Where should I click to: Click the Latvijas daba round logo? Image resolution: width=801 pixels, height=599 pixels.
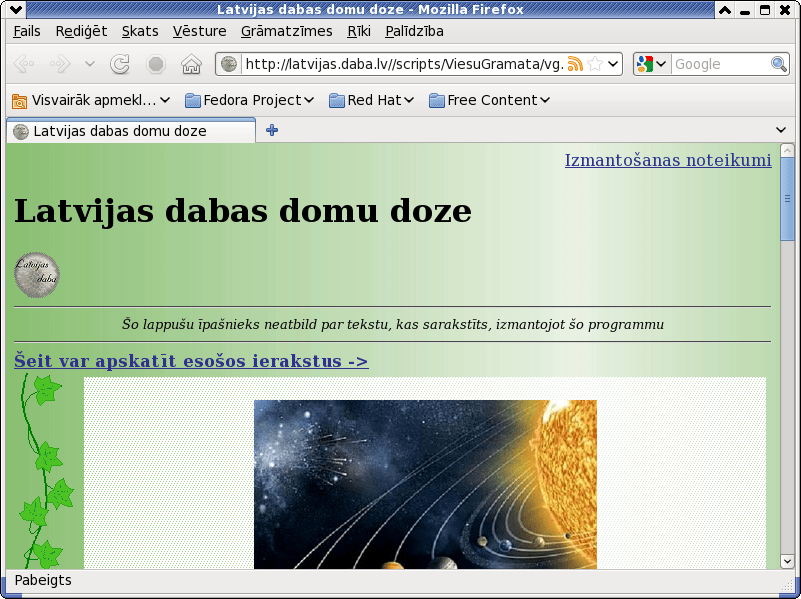point(37,275)
